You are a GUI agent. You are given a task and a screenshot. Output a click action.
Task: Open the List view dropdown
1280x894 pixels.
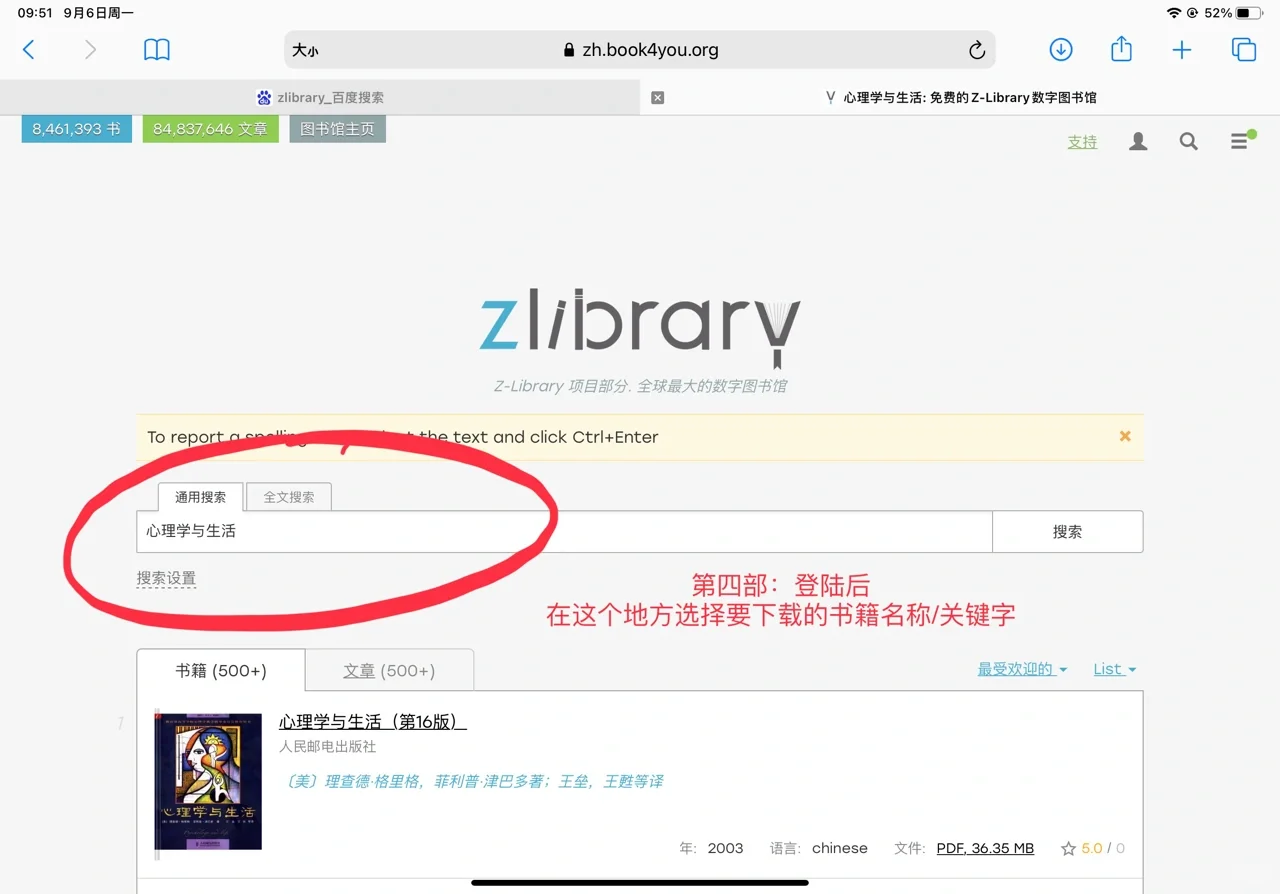coord(1114,669)
